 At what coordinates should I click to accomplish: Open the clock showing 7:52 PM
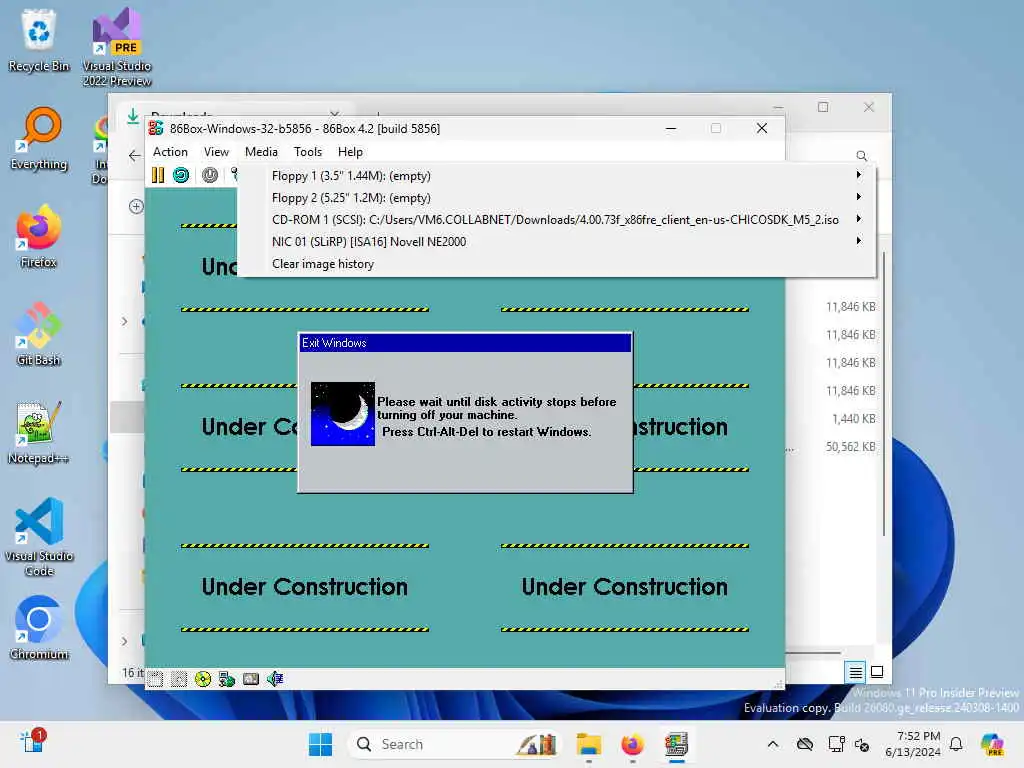(913, 744)
